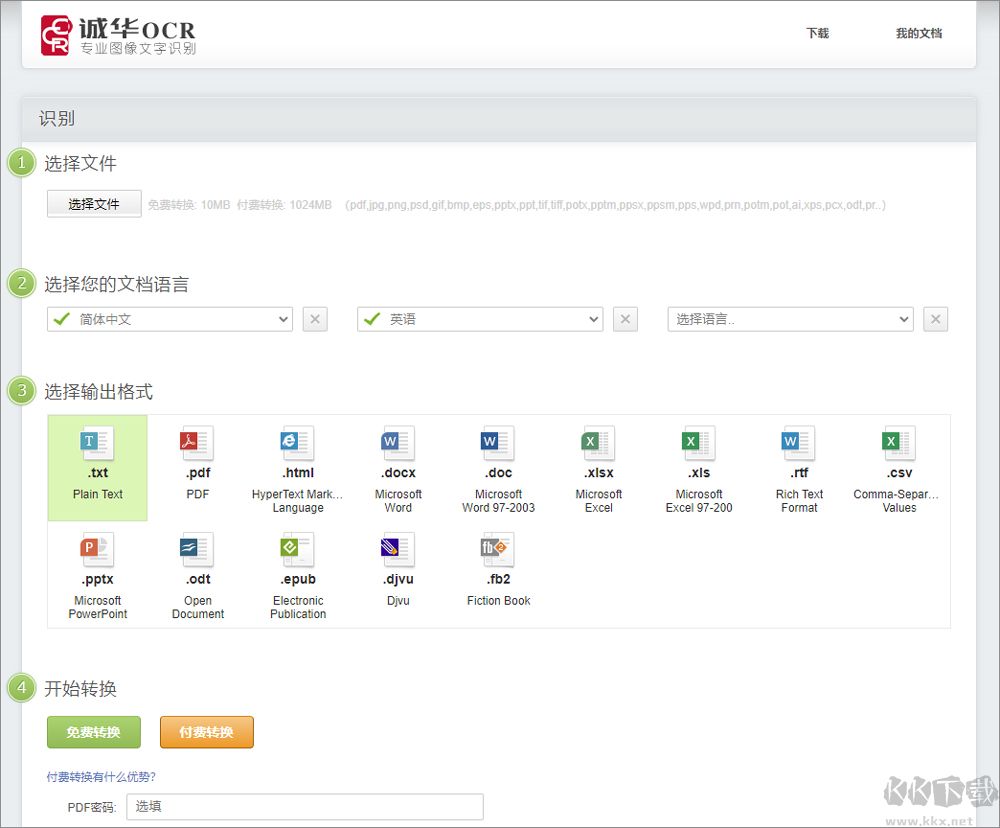The image size is (1000, 828).
Task: Select the .fb2 Fiction Book icon
Action: click(x=497, y=550)
